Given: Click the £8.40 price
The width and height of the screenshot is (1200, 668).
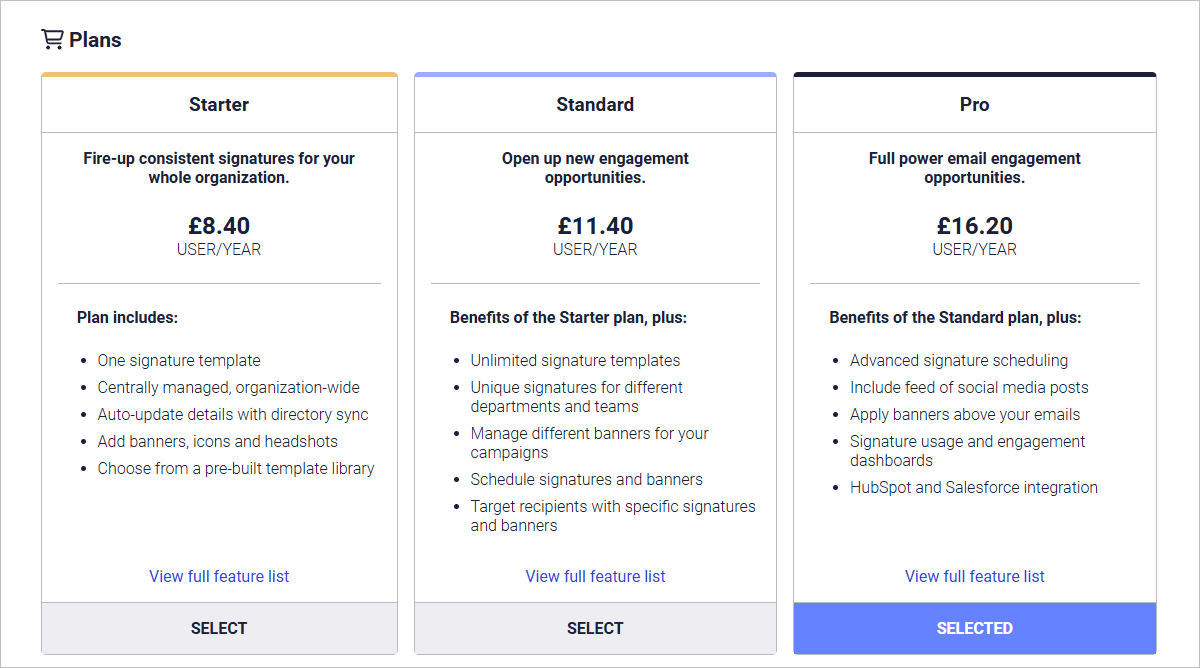Looking at the screenshot, I should [219, 226].
